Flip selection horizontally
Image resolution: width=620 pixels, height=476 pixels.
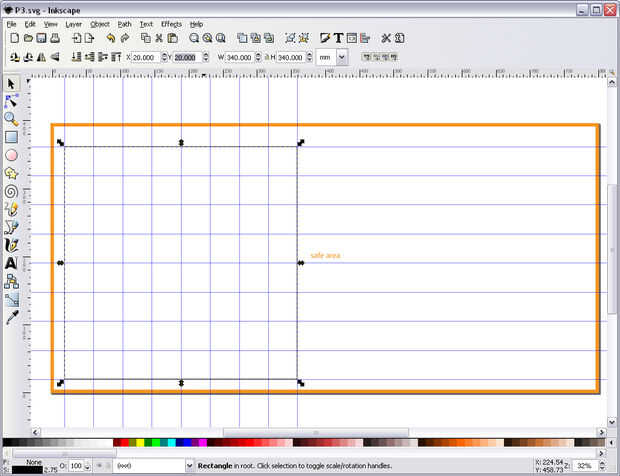click(41, 57)
